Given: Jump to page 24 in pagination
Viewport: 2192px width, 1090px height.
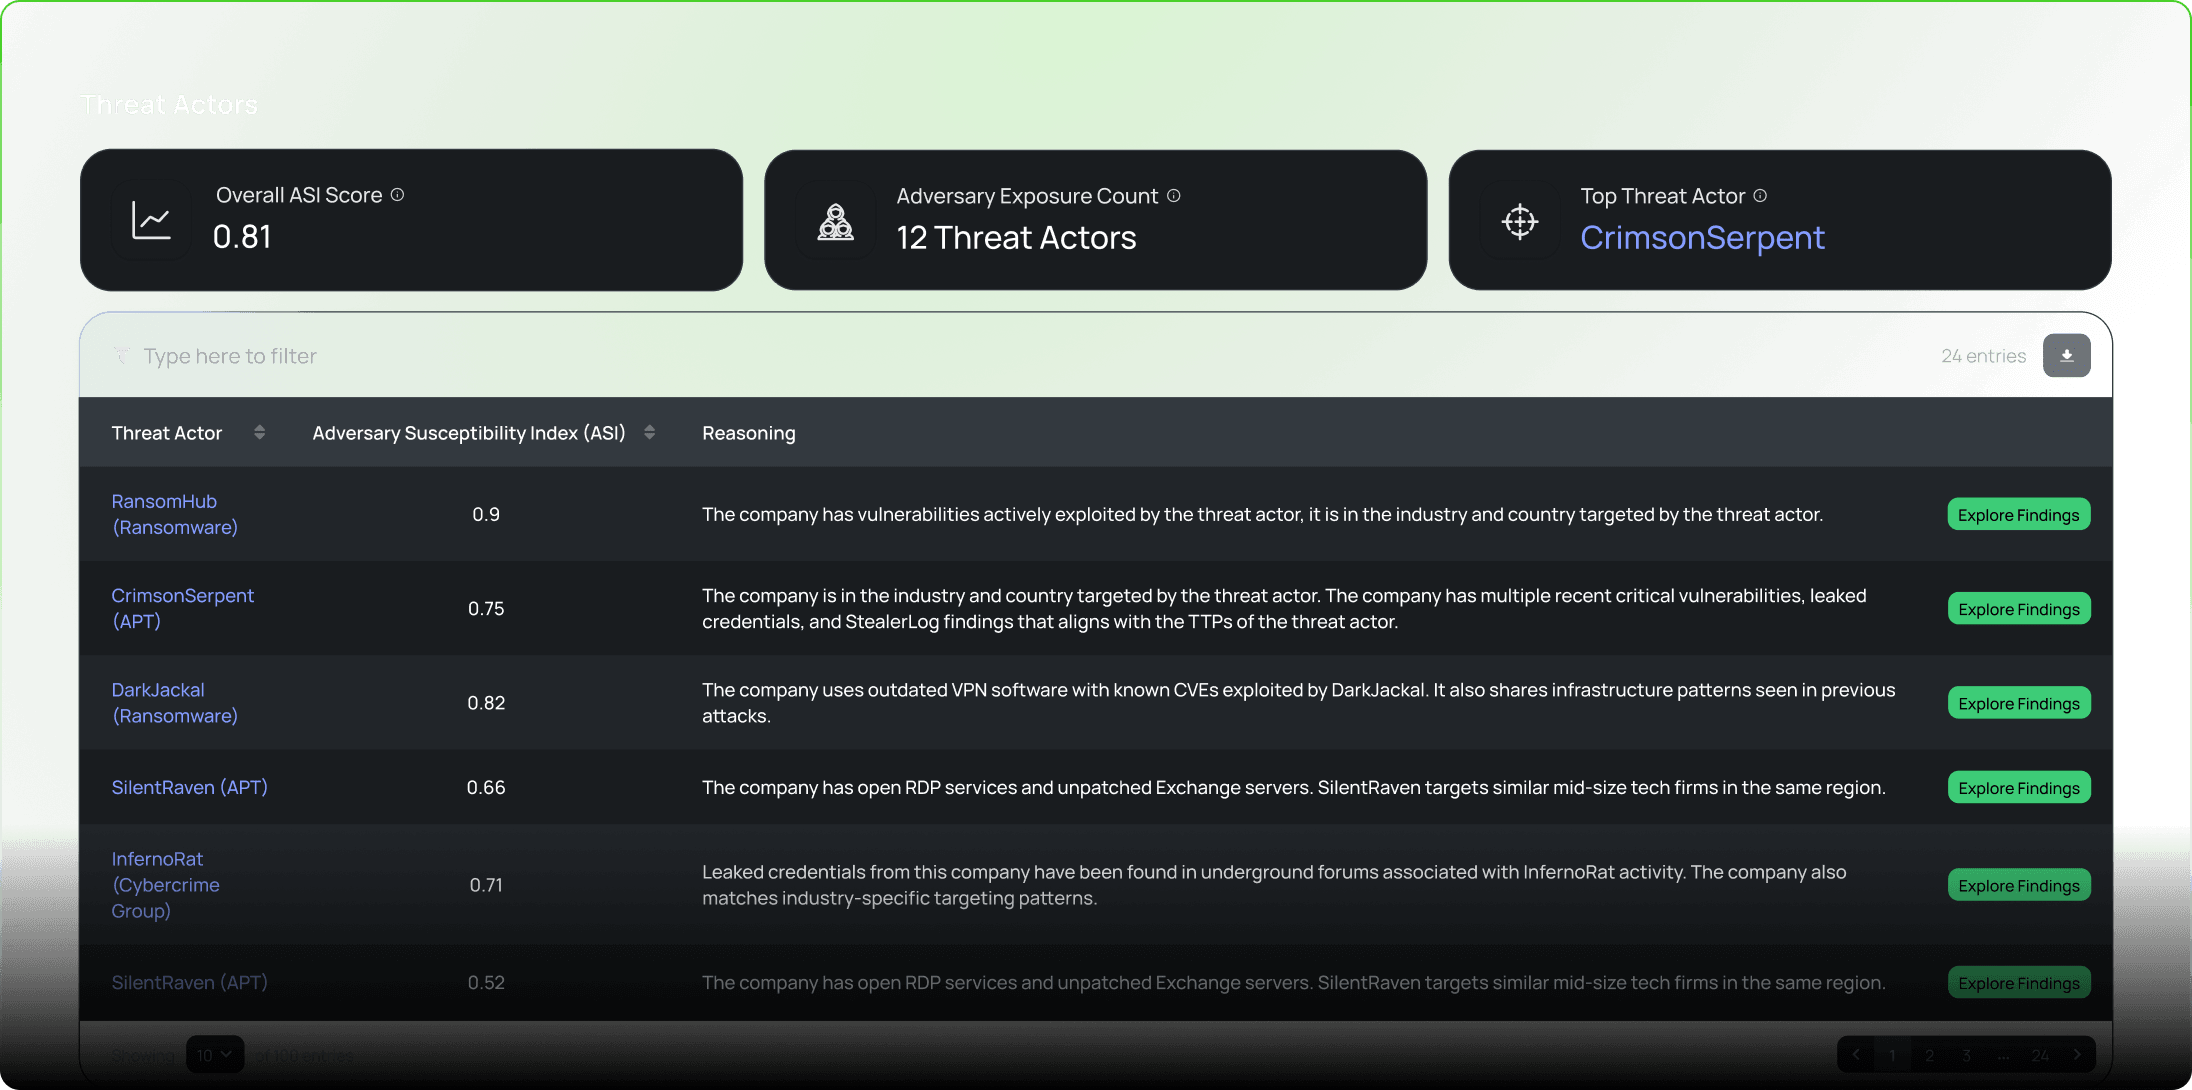Looking at the screenshot, I should point(2040,1054).
